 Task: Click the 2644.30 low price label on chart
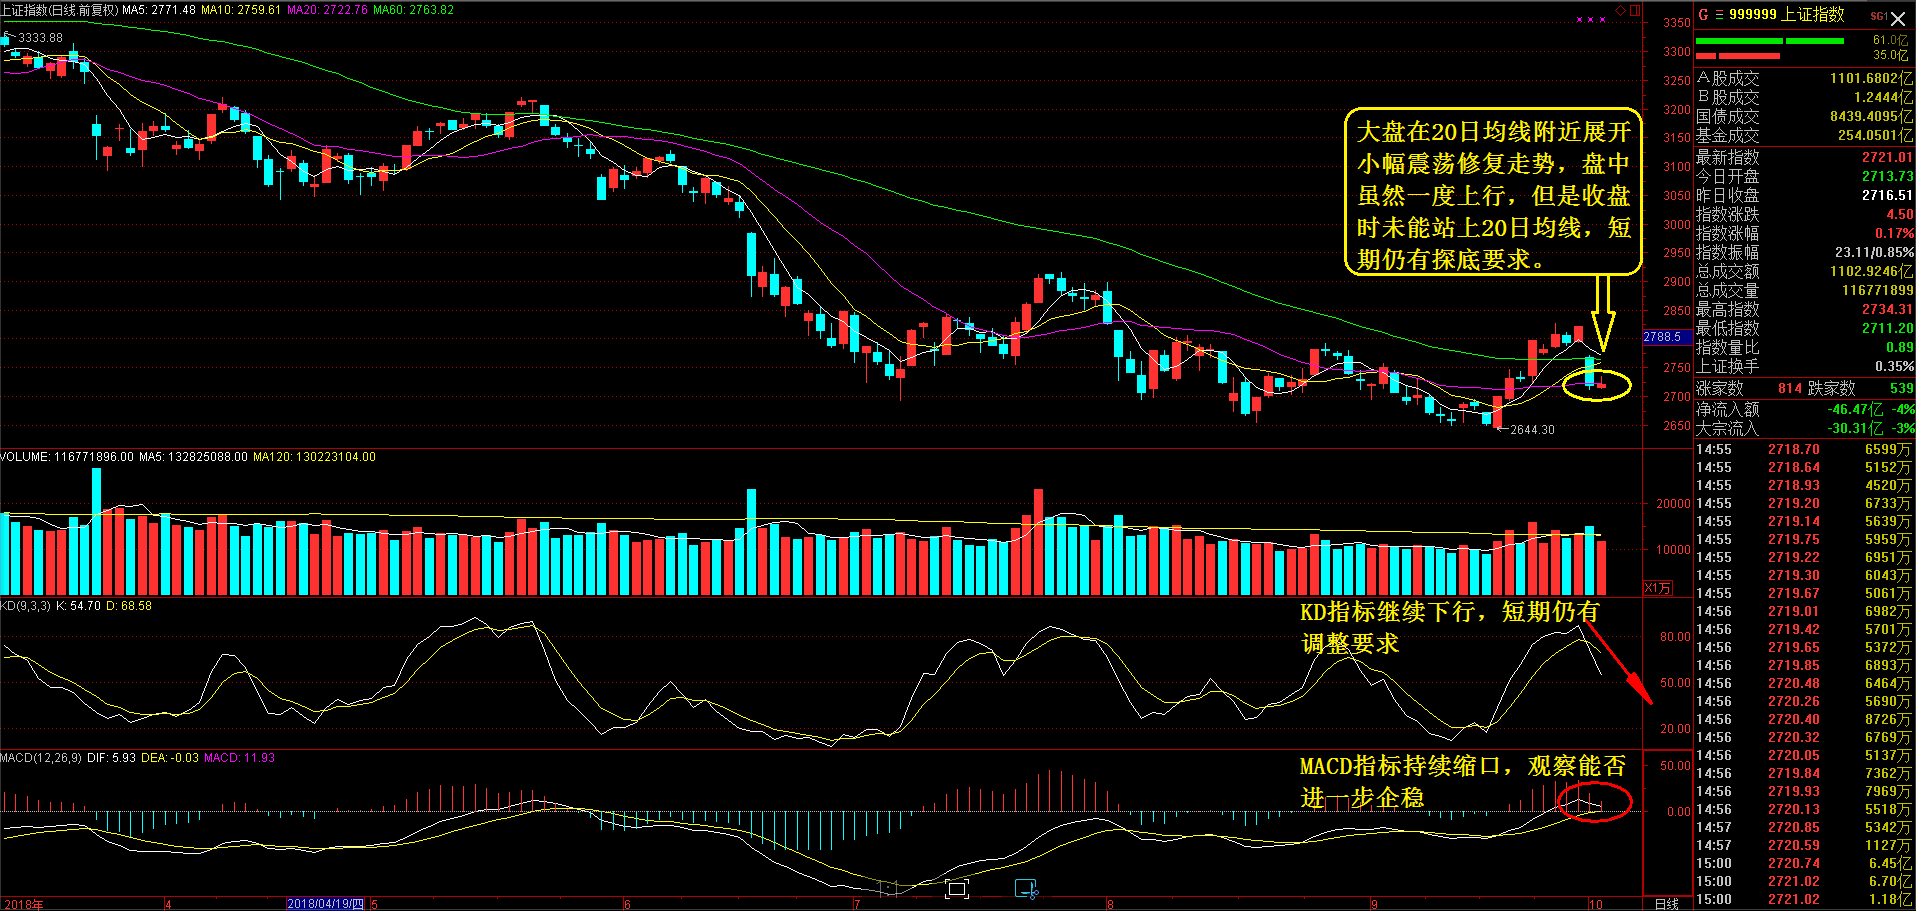coord(1532,430)
